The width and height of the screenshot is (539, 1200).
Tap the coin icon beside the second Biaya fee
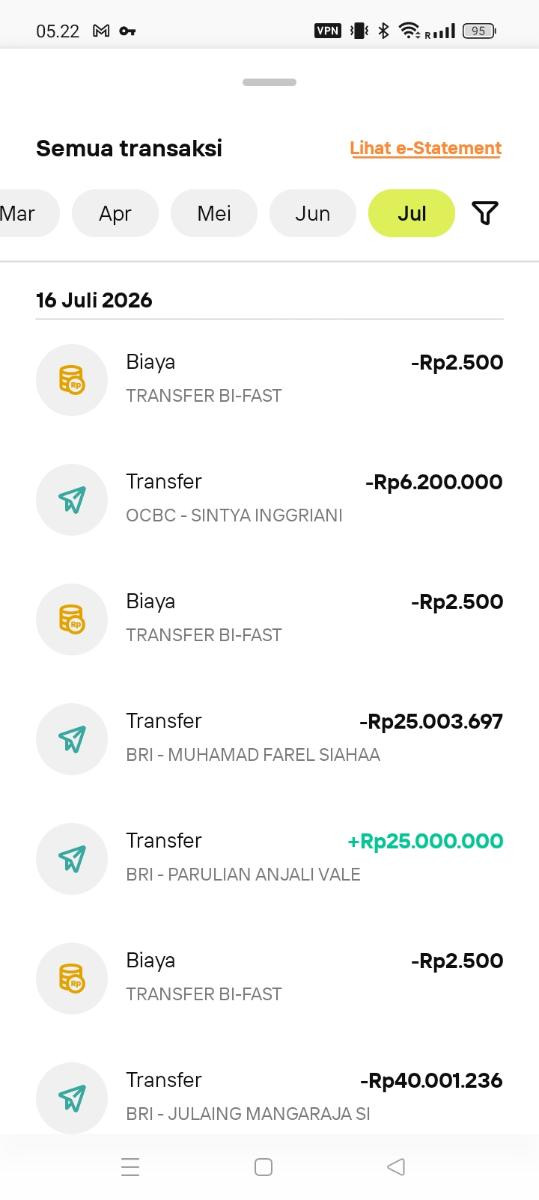coord(71,619)
